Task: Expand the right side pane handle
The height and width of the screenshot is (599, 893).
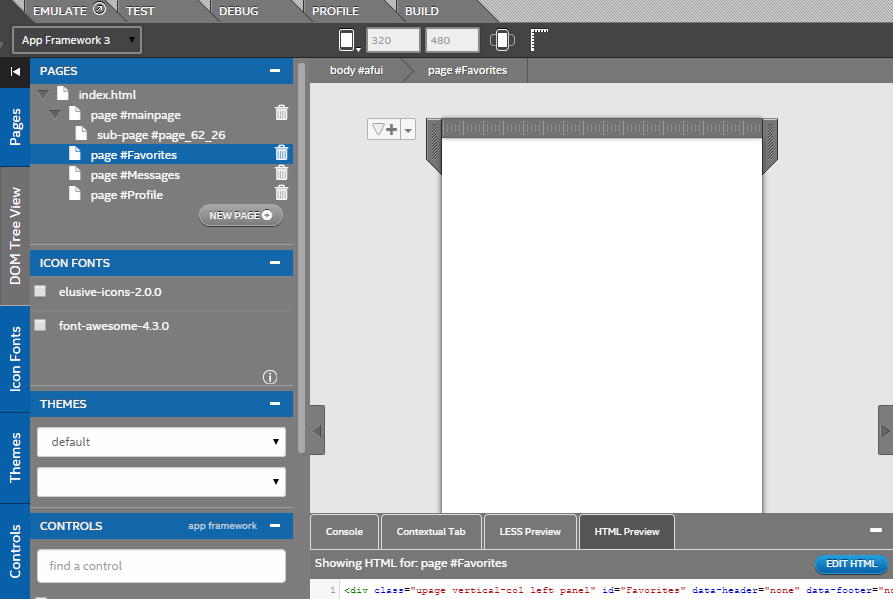Action: point(885,430)
